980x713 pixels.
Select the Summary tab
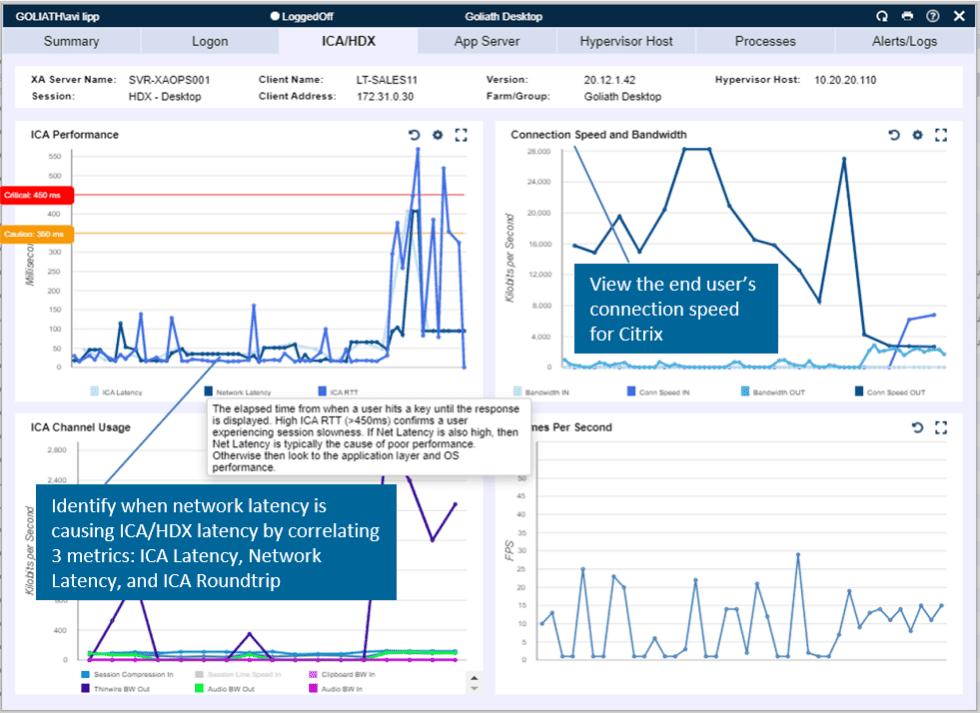click(72, 41)
